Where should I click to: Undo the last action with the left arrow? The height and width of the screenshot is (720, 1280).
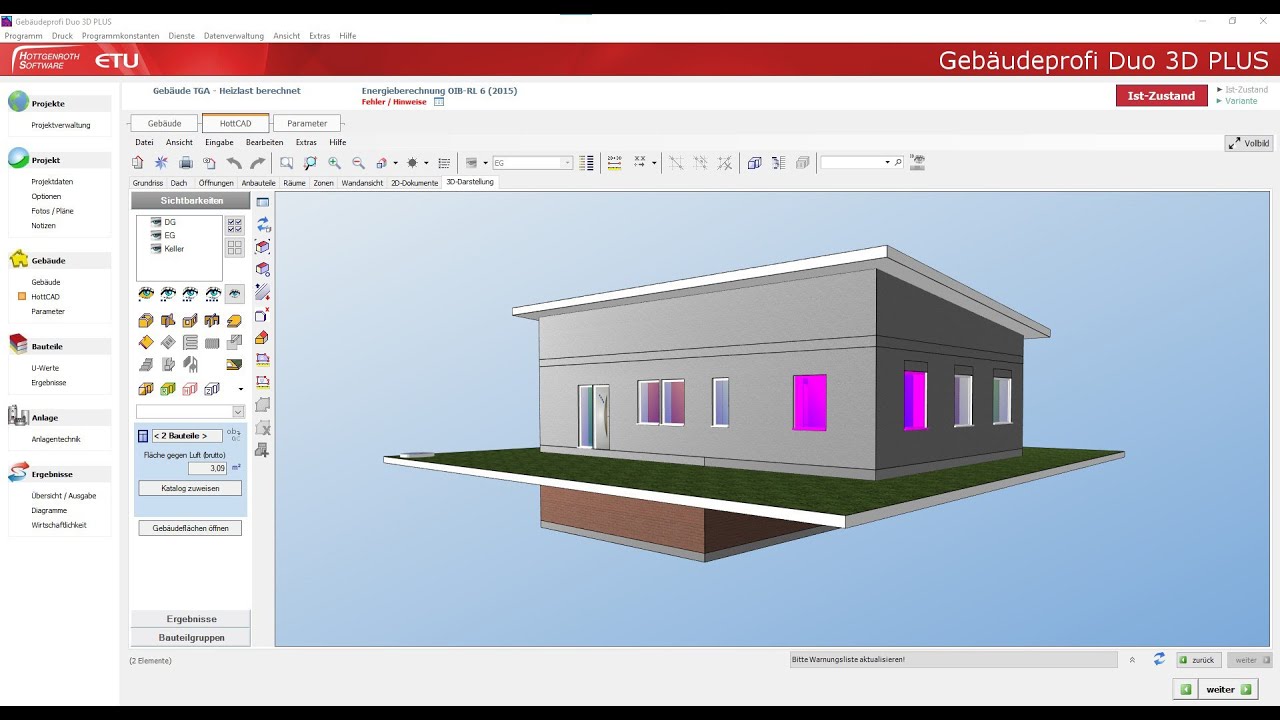[234, 162]
